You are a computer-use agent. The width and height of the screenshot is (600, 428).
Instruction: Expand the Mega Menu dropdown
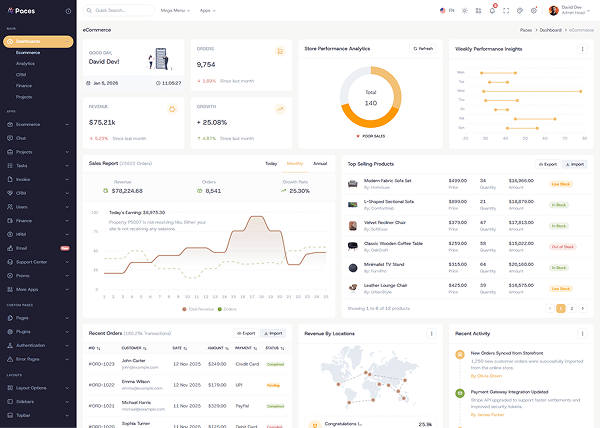tap(174, 10)
